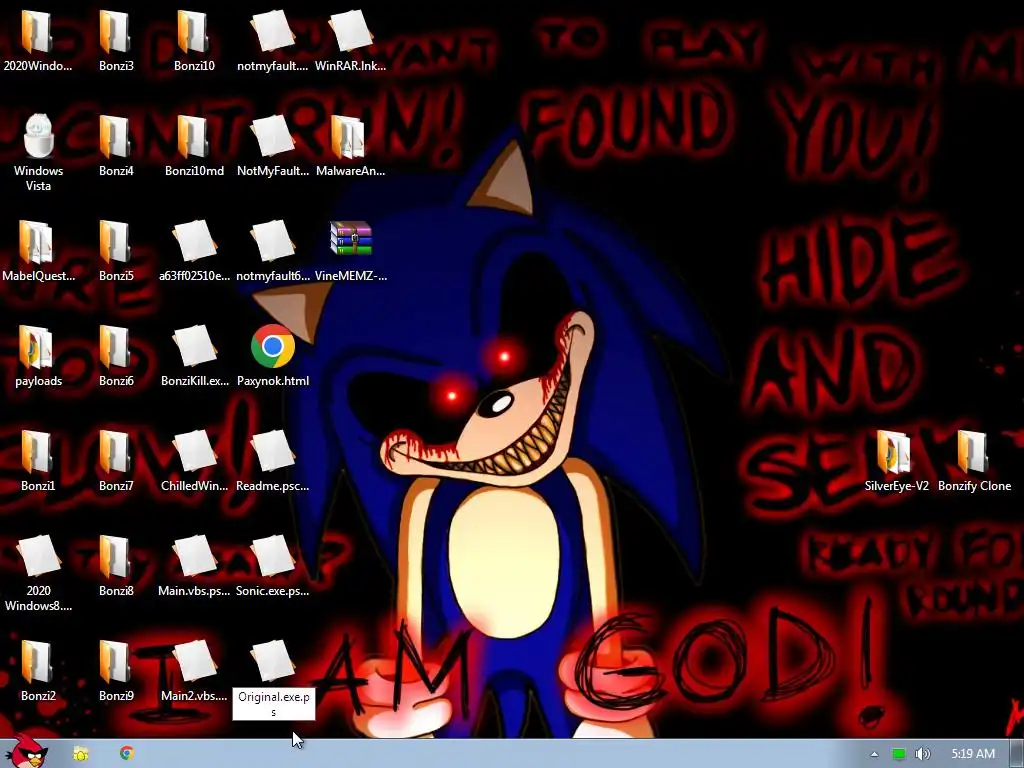Select the Original.exe.ps file icon
1024x768 pixels.
[x=272, y=662]
